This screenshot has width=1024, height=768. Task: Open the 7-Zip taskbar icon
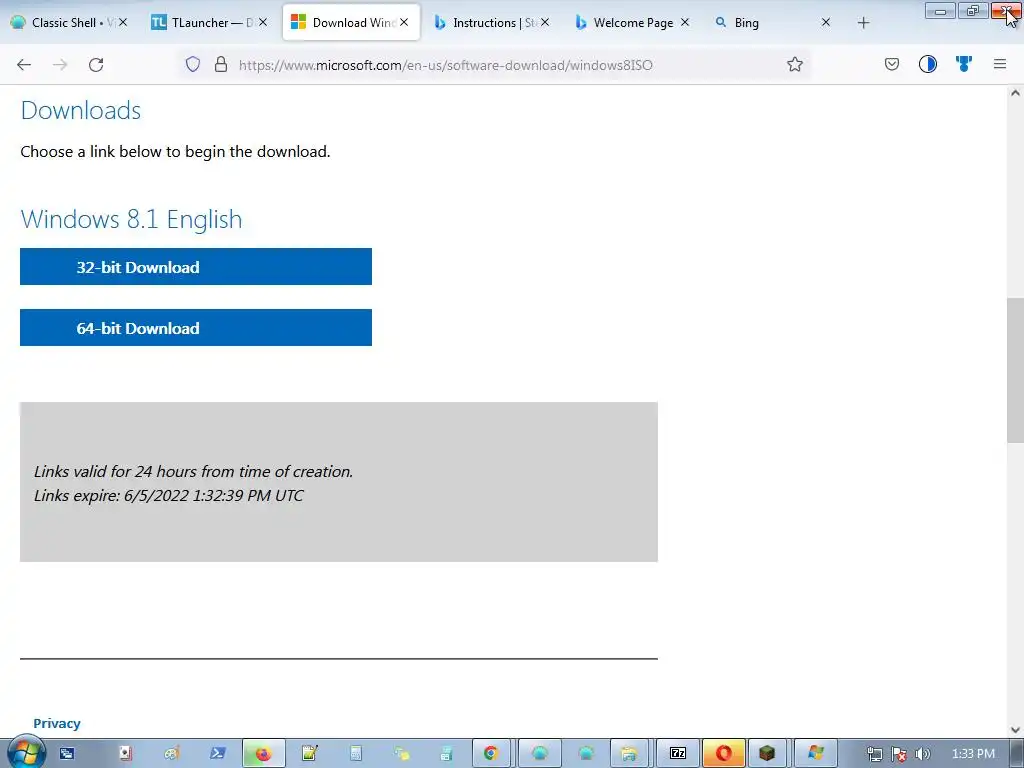(678, 754)
